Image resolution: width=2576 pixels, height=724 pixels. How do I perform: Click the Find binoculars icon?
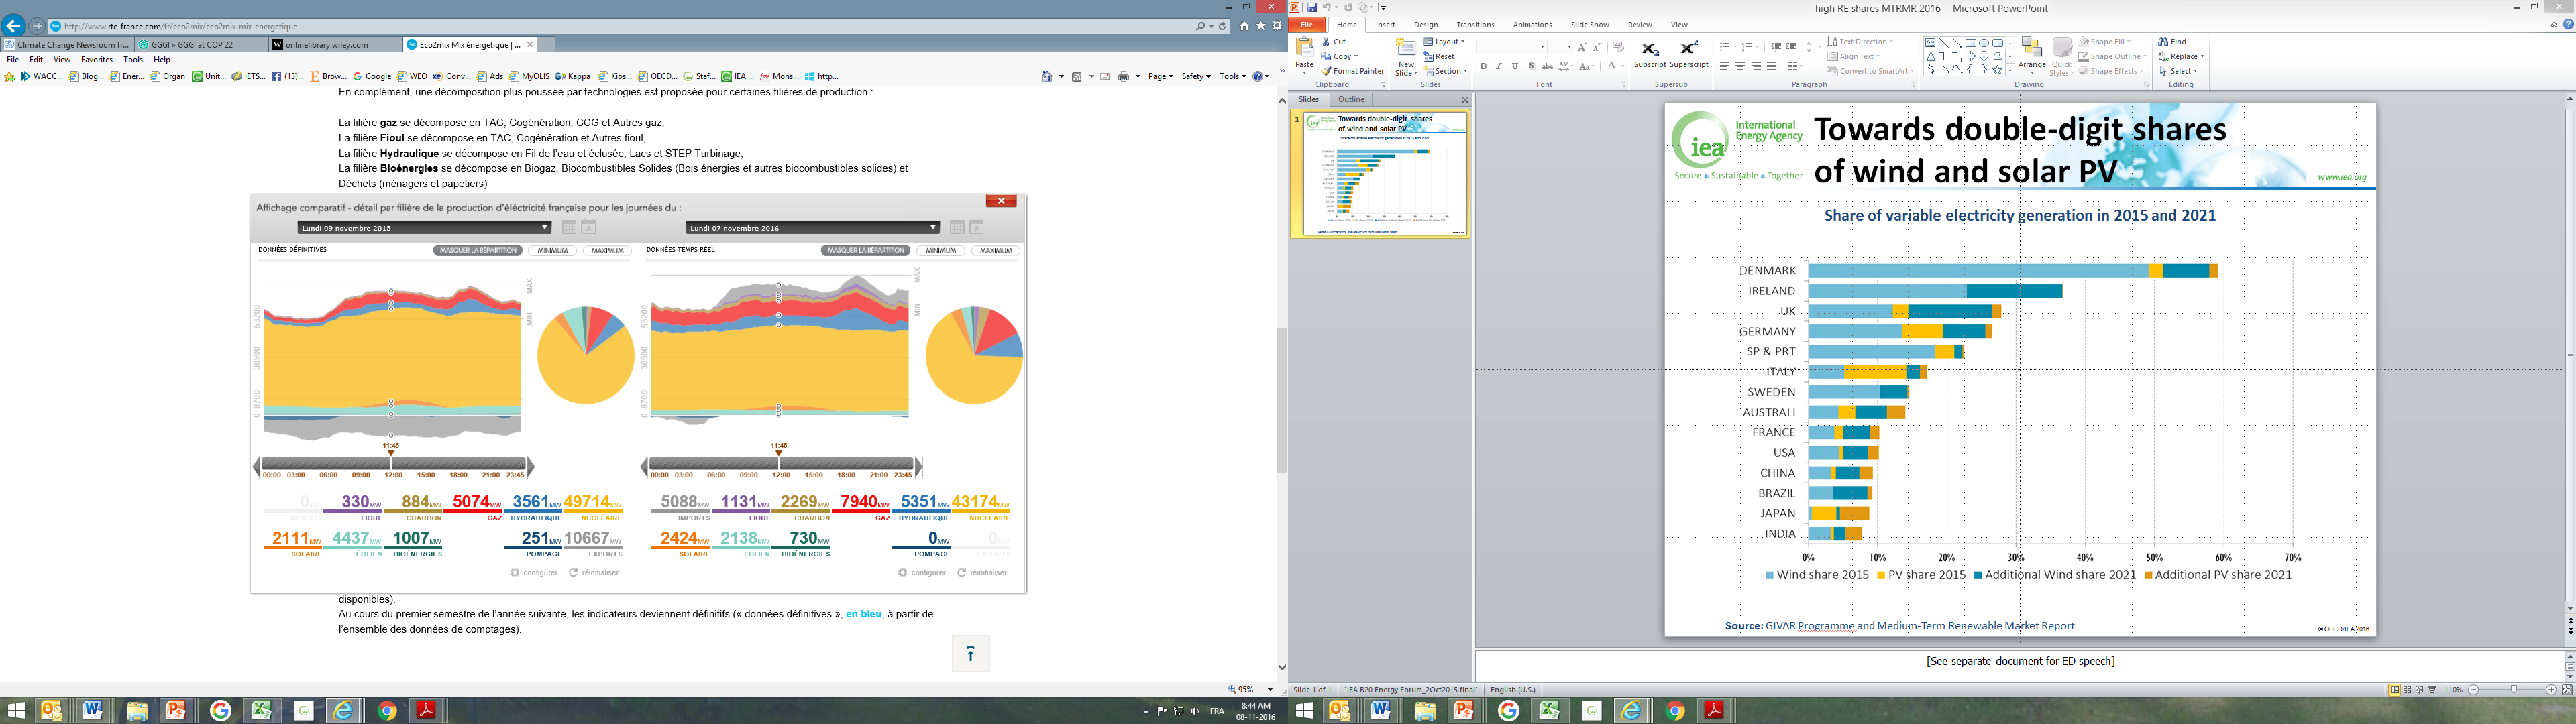[x=2164, y=42]
